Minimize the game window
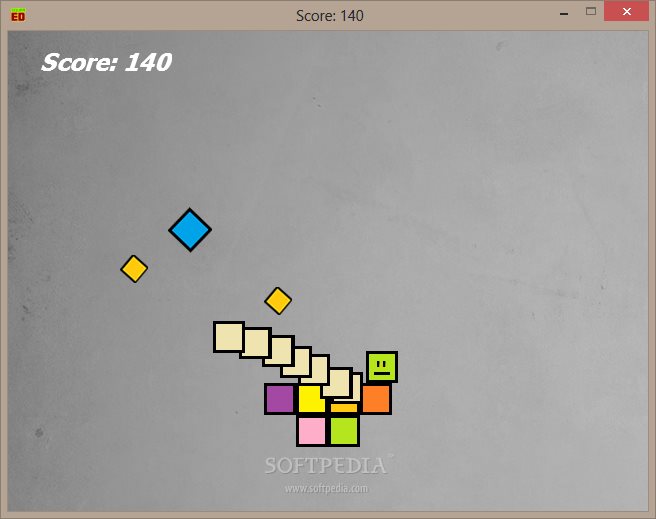Screen dimensions: 656x519 [564, 14]
